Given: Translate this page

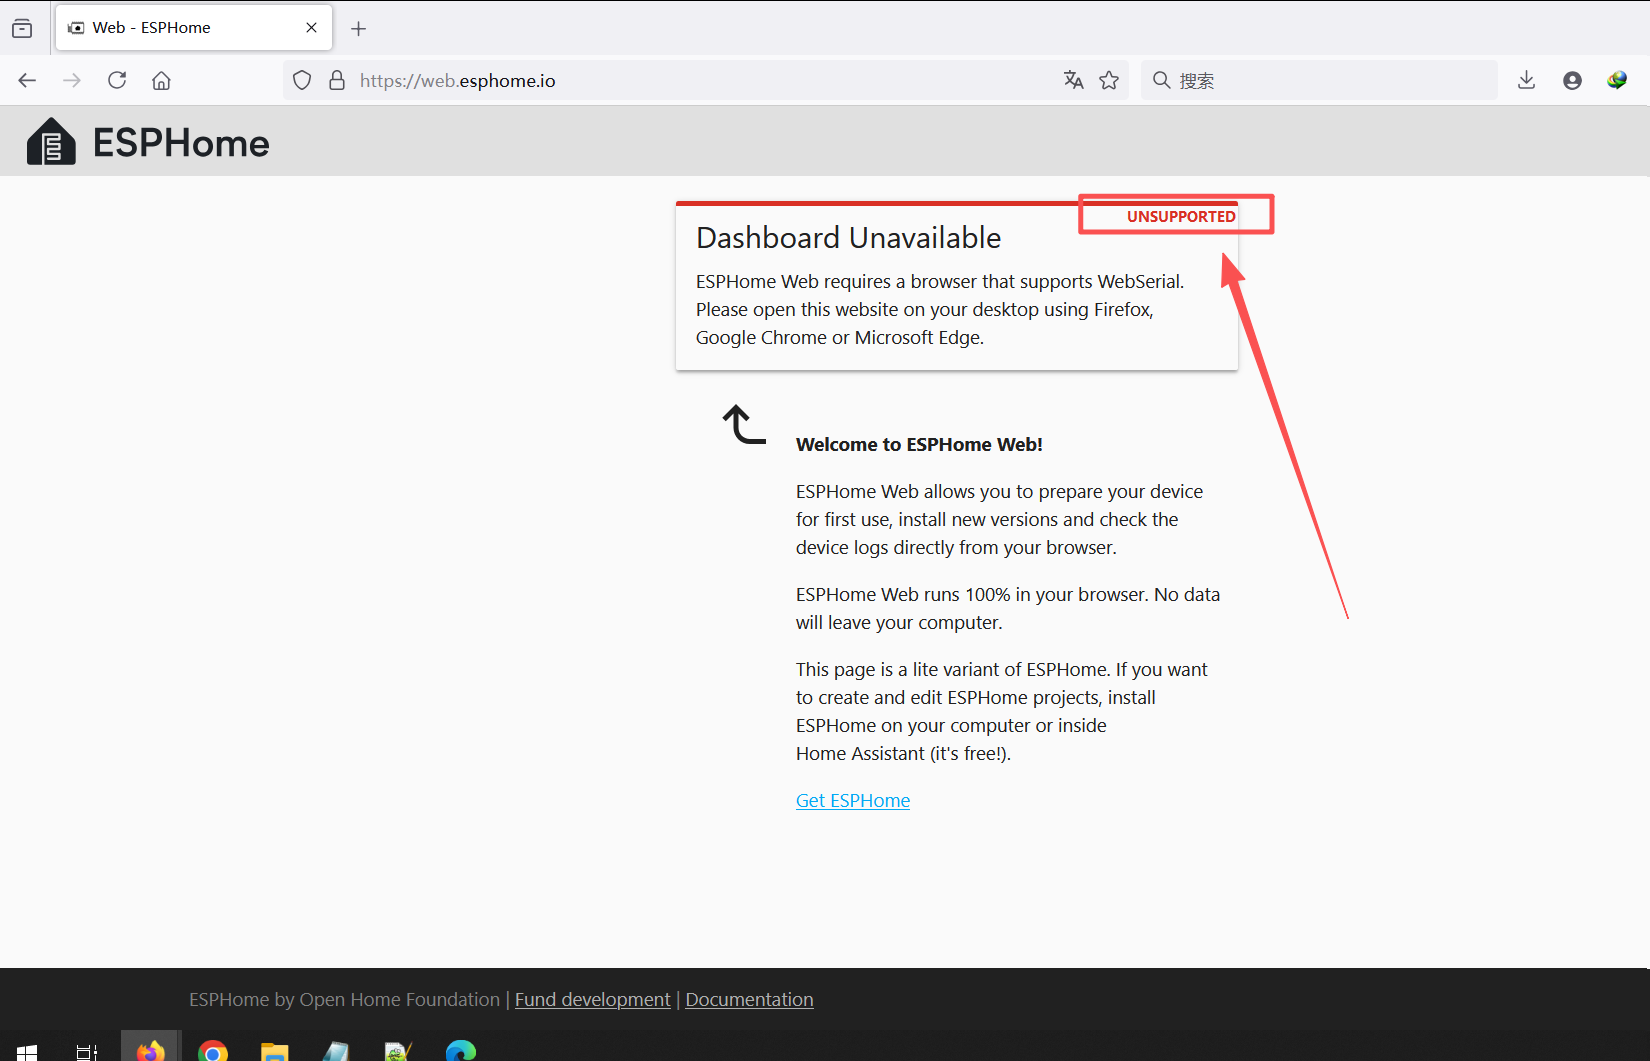Looking at the screenshot, I should pos(1074,81).
